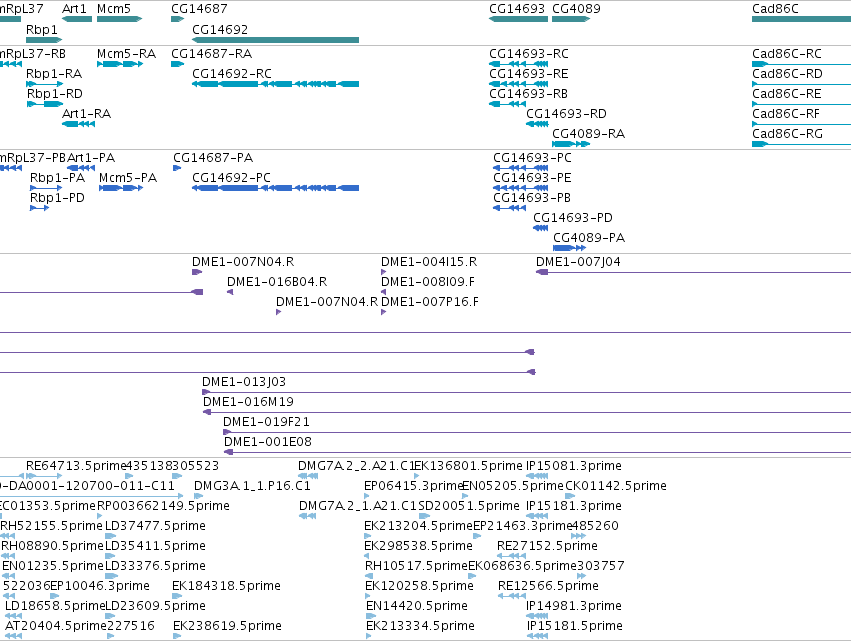The width and height of the screenshot is (851, 641).
Task: Select the Rbp1-RD transcript label
Action: pos(55,94)
